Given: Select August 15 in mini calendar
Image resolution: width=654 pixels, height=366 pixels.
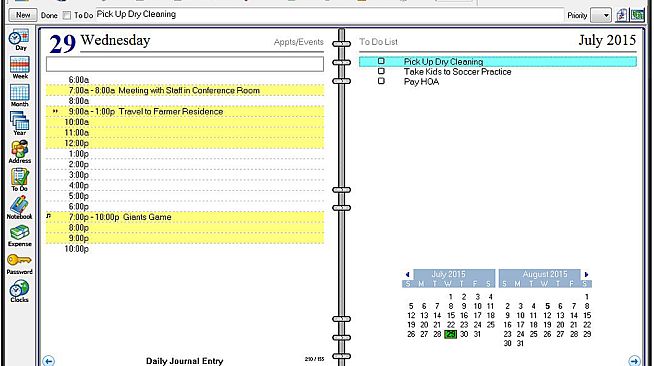Looking at the screenshot, I should (587, 316).
